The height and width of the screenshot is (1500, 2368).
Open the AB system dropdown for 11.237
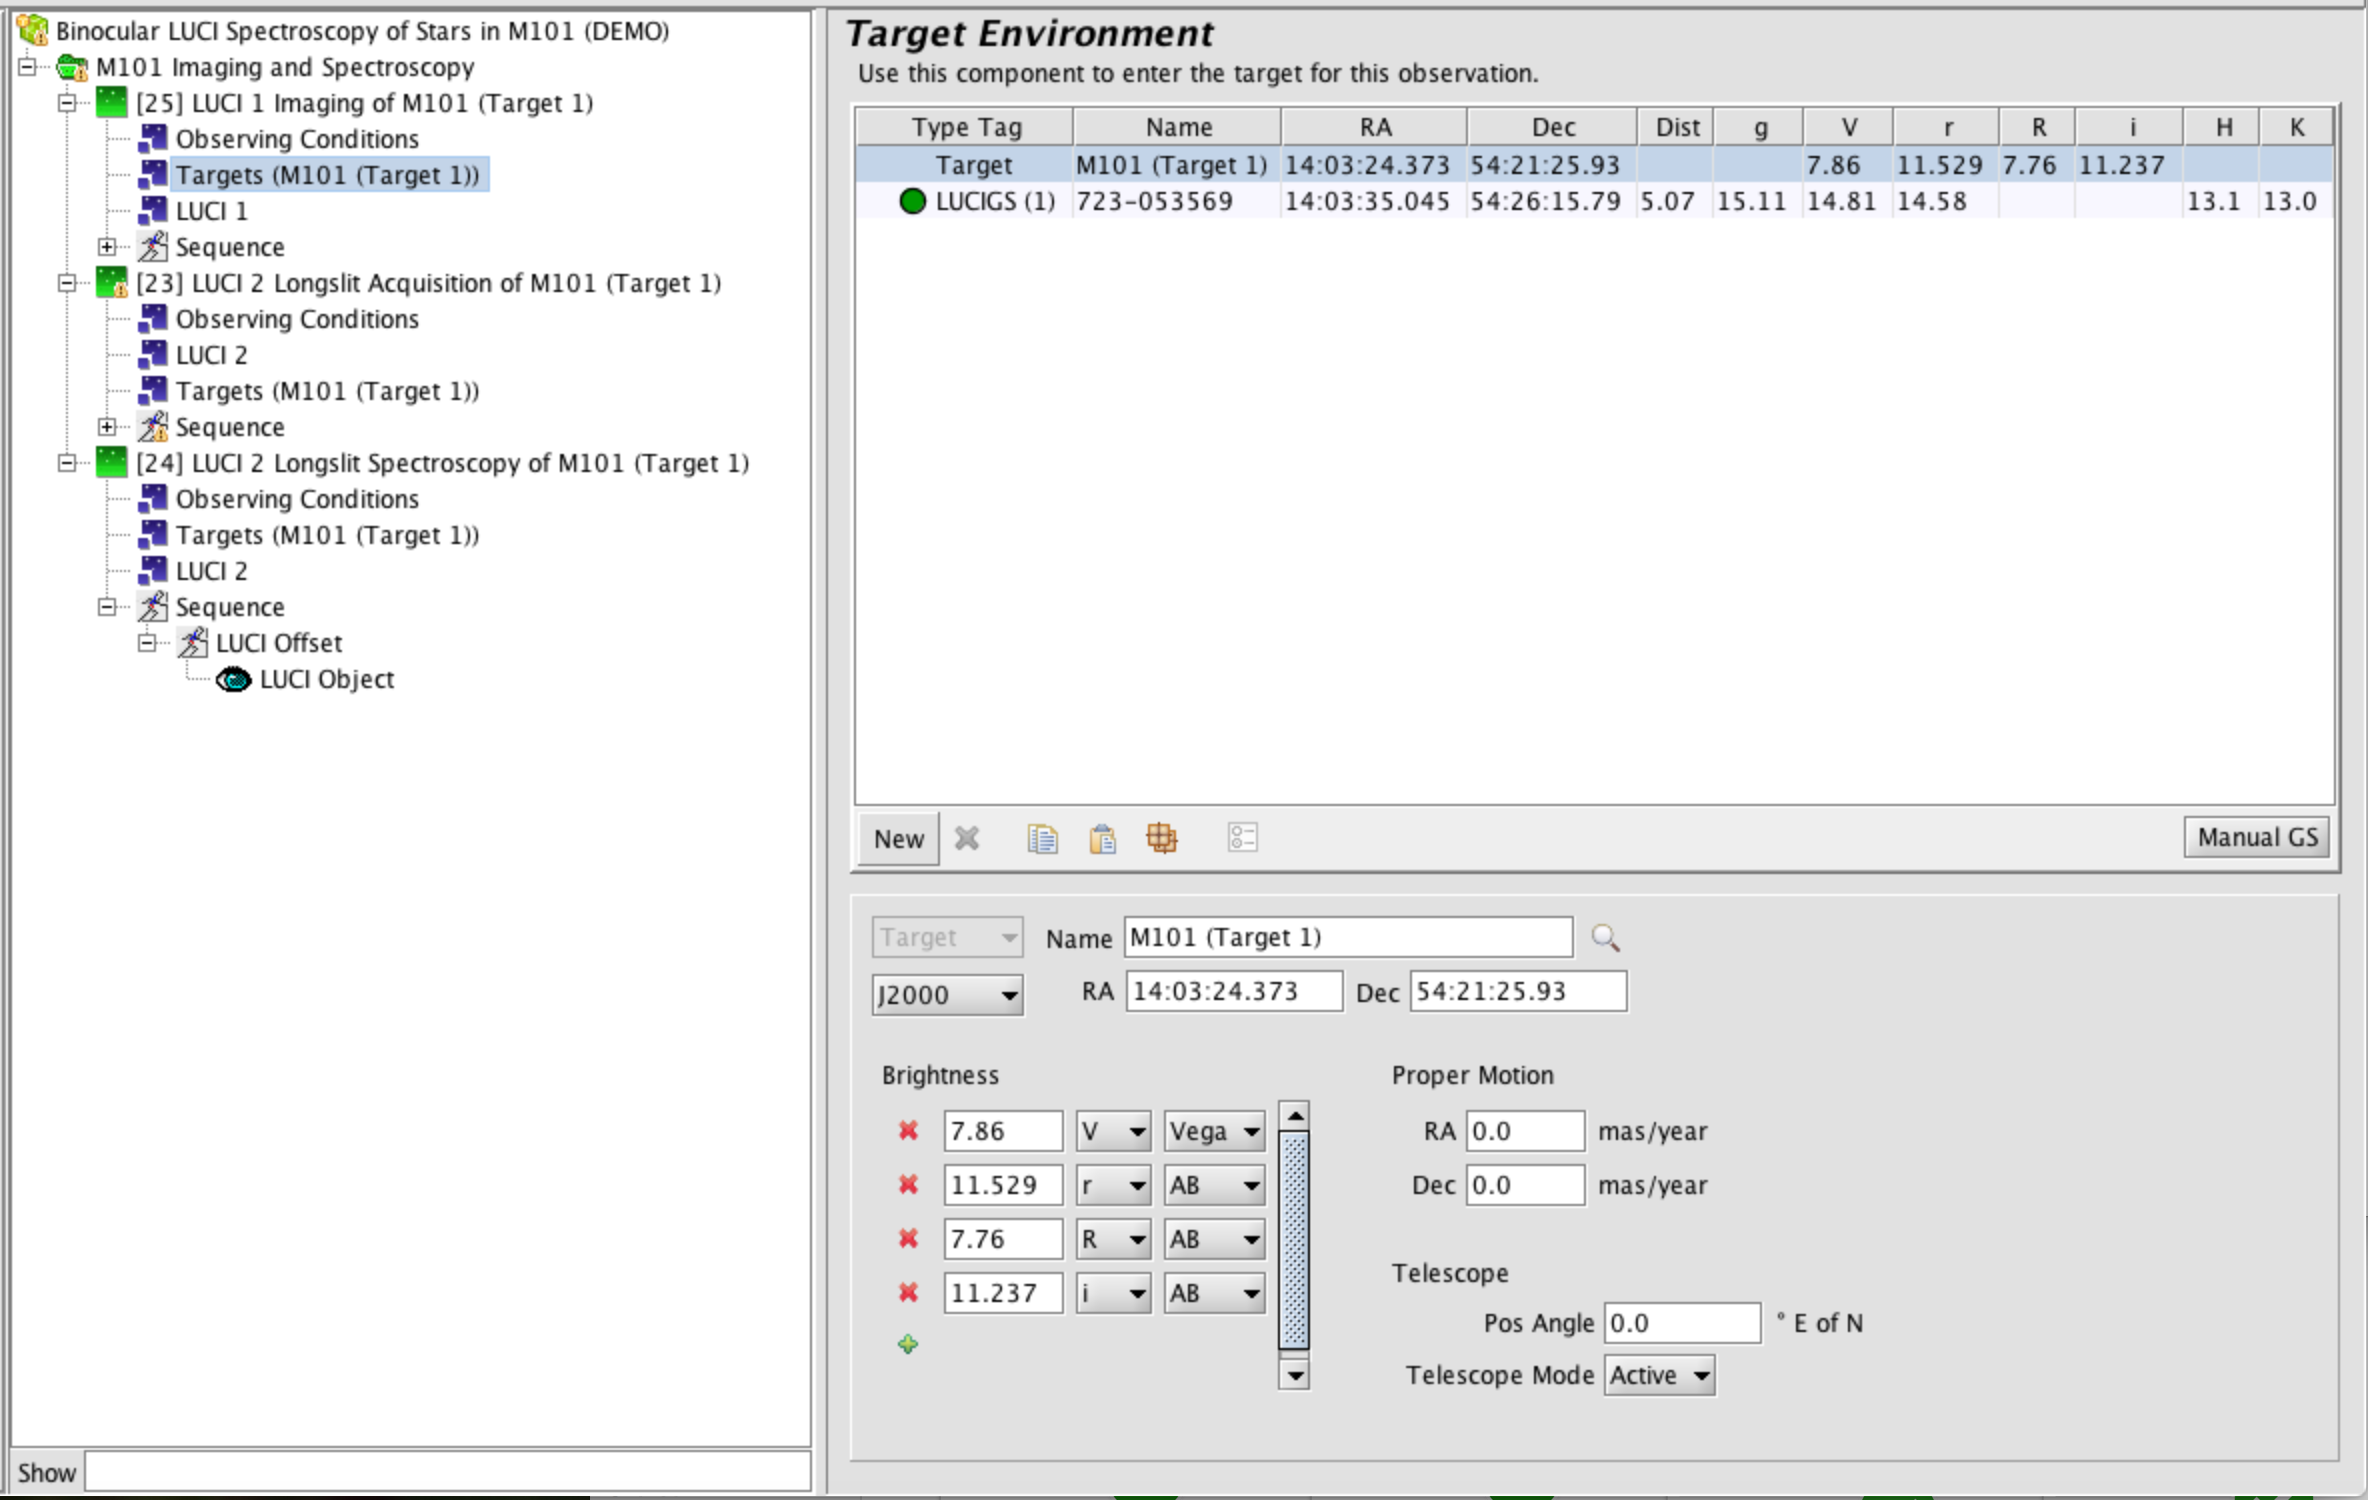[1214, 1293]
